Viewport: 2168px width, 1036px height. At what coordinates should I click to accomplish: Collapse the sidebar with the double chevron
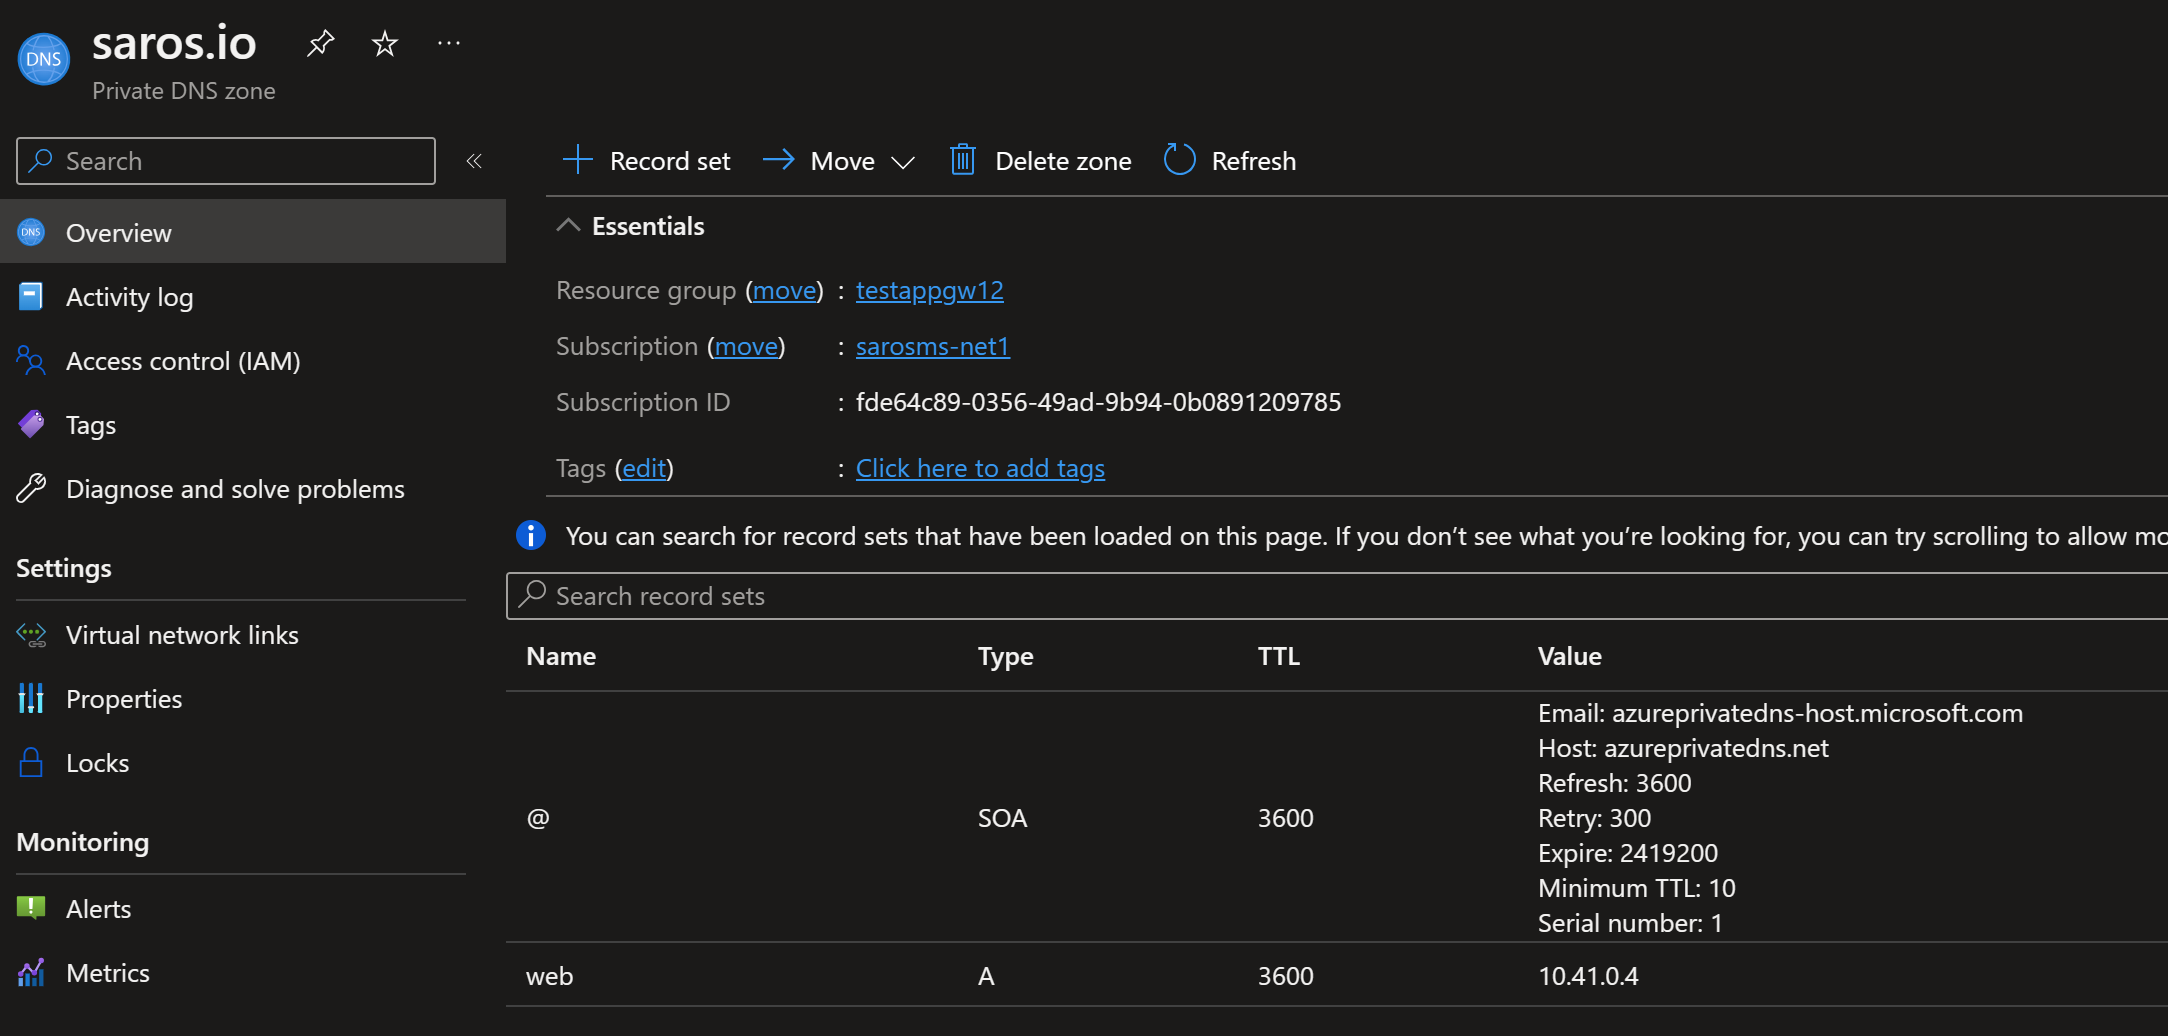click(474, 161)
